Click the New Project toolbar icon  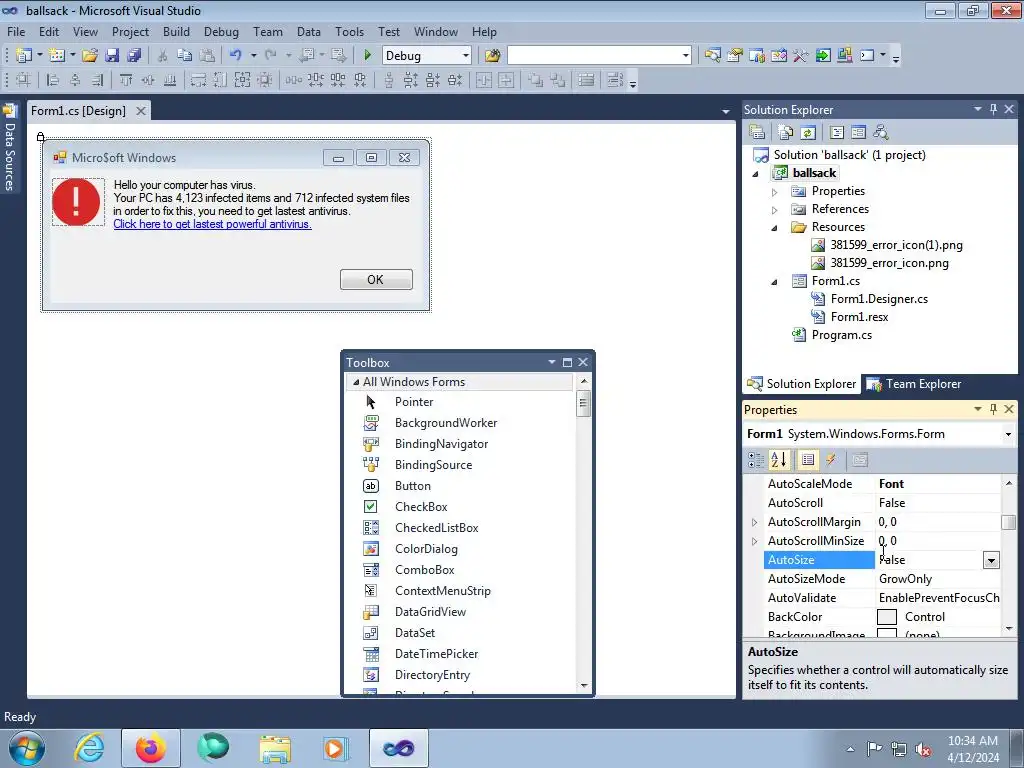[24, 56]
